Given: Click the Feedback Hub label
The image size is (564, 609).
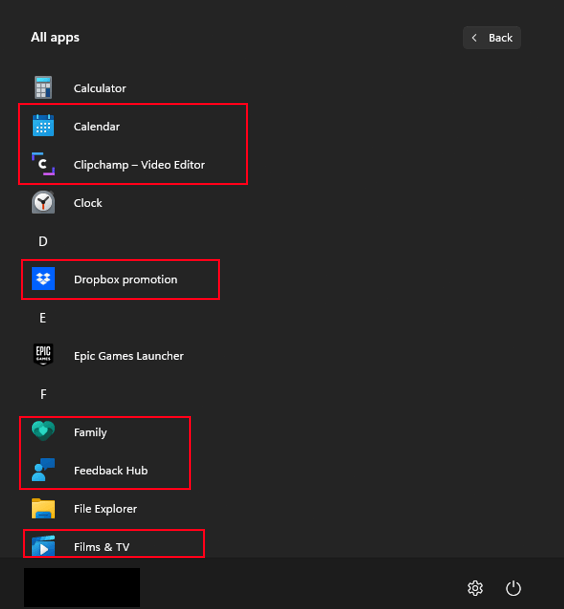Looking at the screenshot, I should 111,471.
